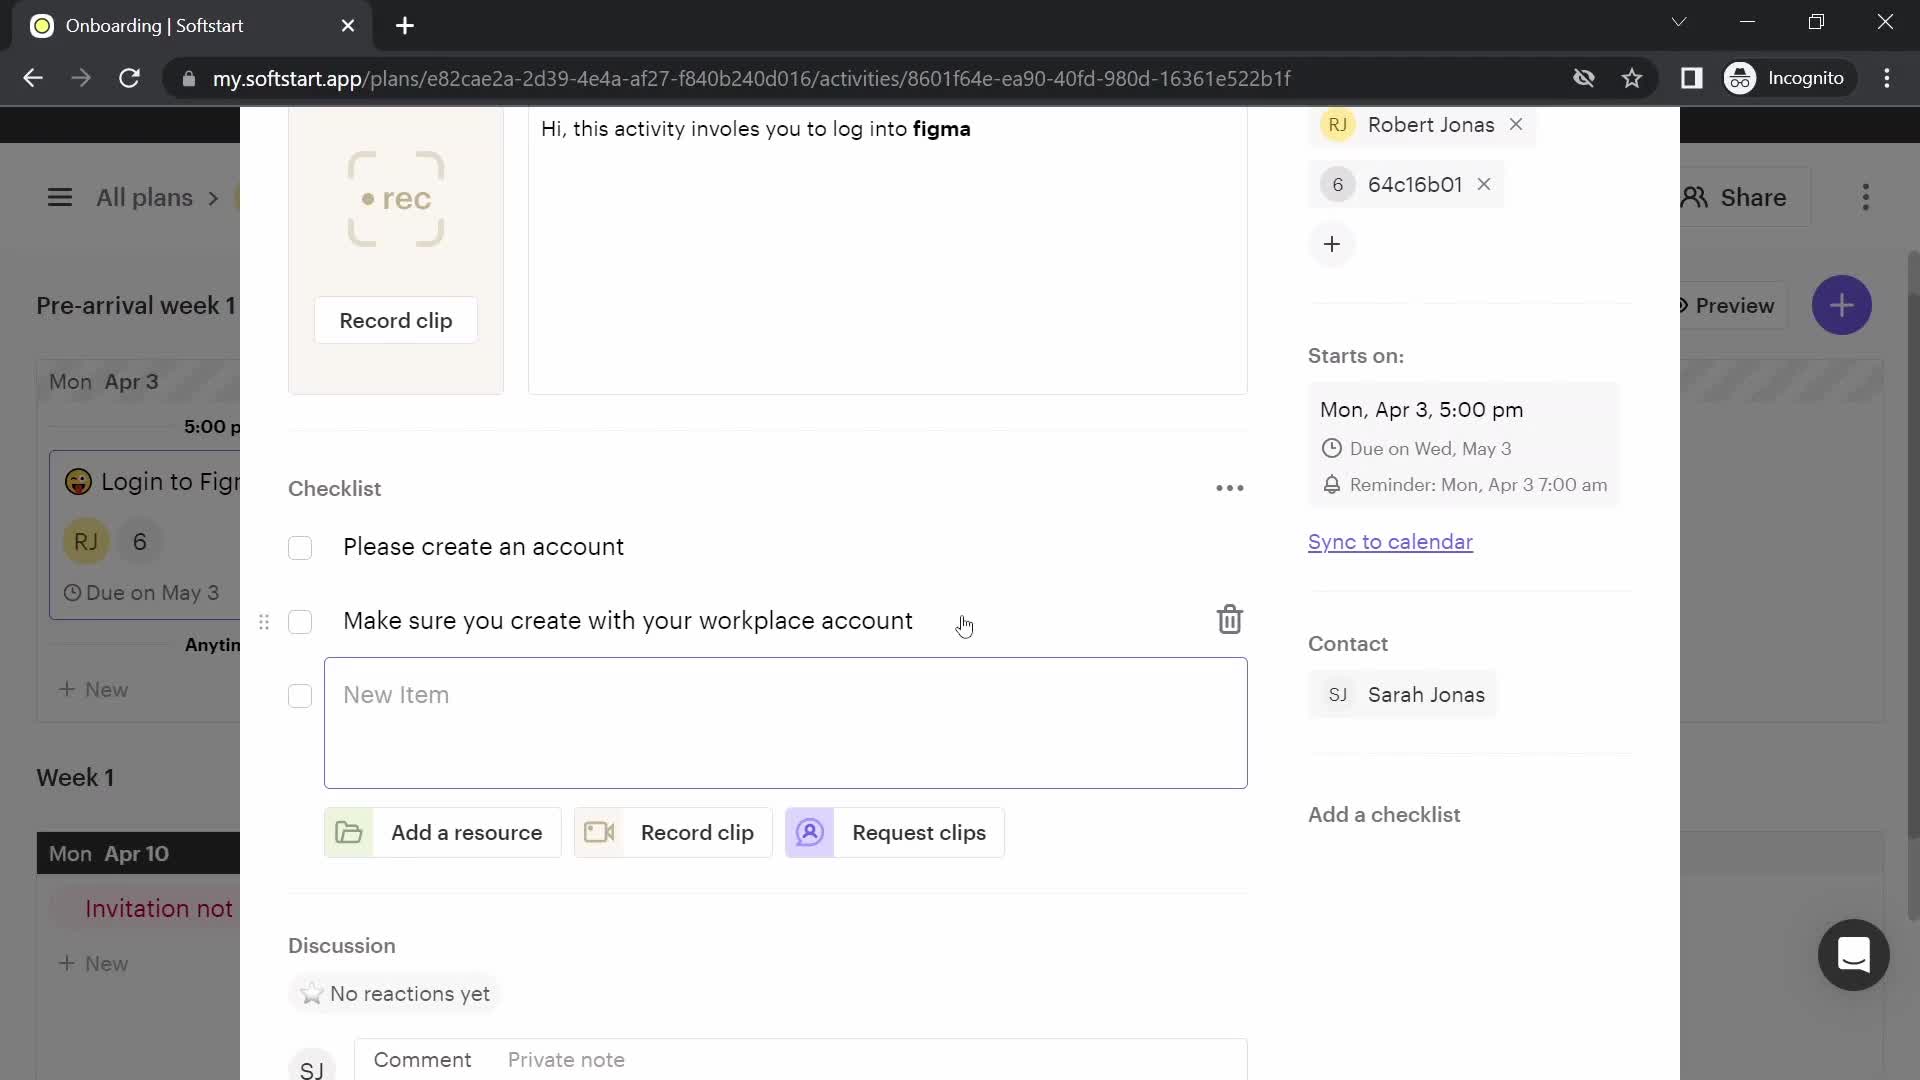Open tab search chevron

[1679, 22]
